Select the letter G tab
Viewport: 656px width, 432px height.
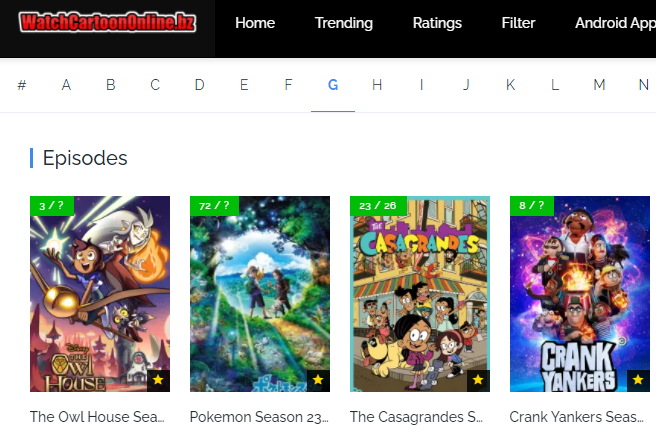point(333,85)
